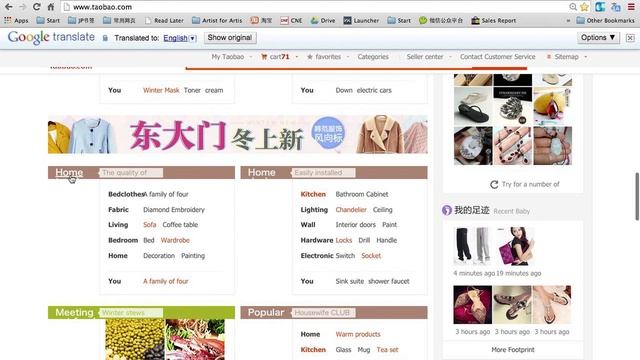Viewport: 640px width, 360px height.
Task: Click the Sitemap icon
Action: point(549,57)
